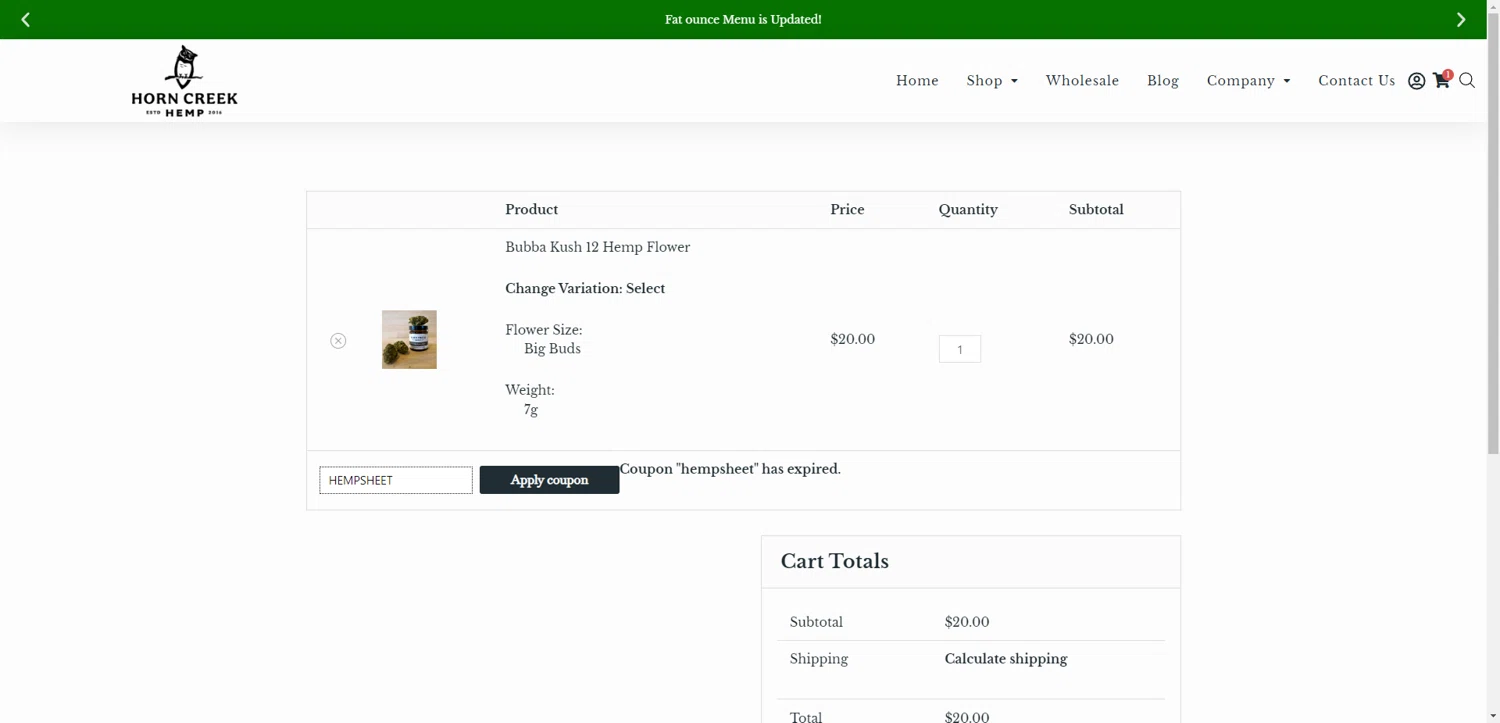This screenshot has width=1500, height=723.
Task: Open the user account icon
Action: (1416, 81)
